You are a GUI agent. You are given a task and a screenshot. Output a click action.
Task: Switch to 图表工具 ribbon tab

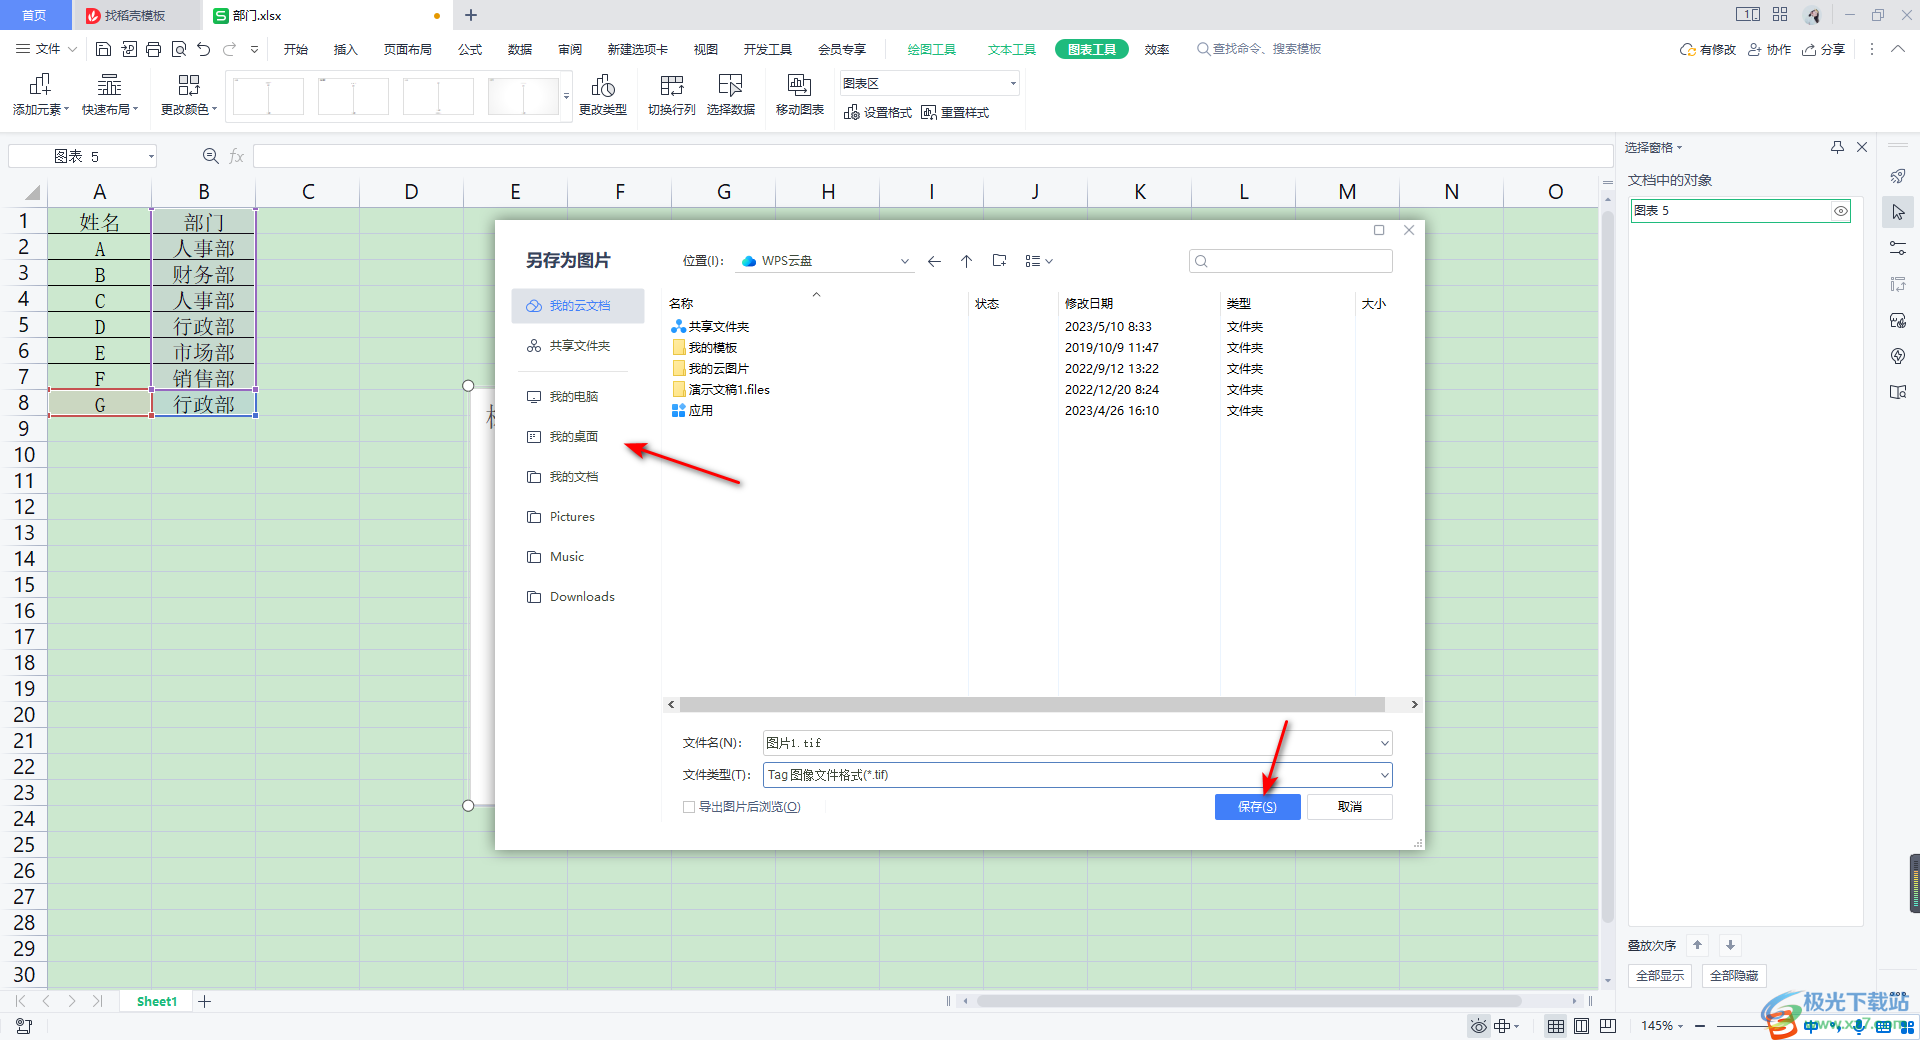tap(1091, 49)
